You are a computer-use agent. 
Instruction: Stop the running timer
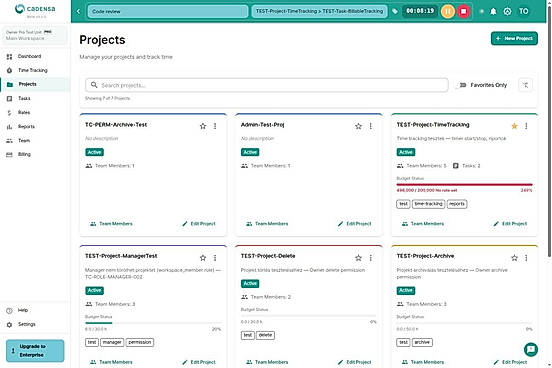(464, 11)
